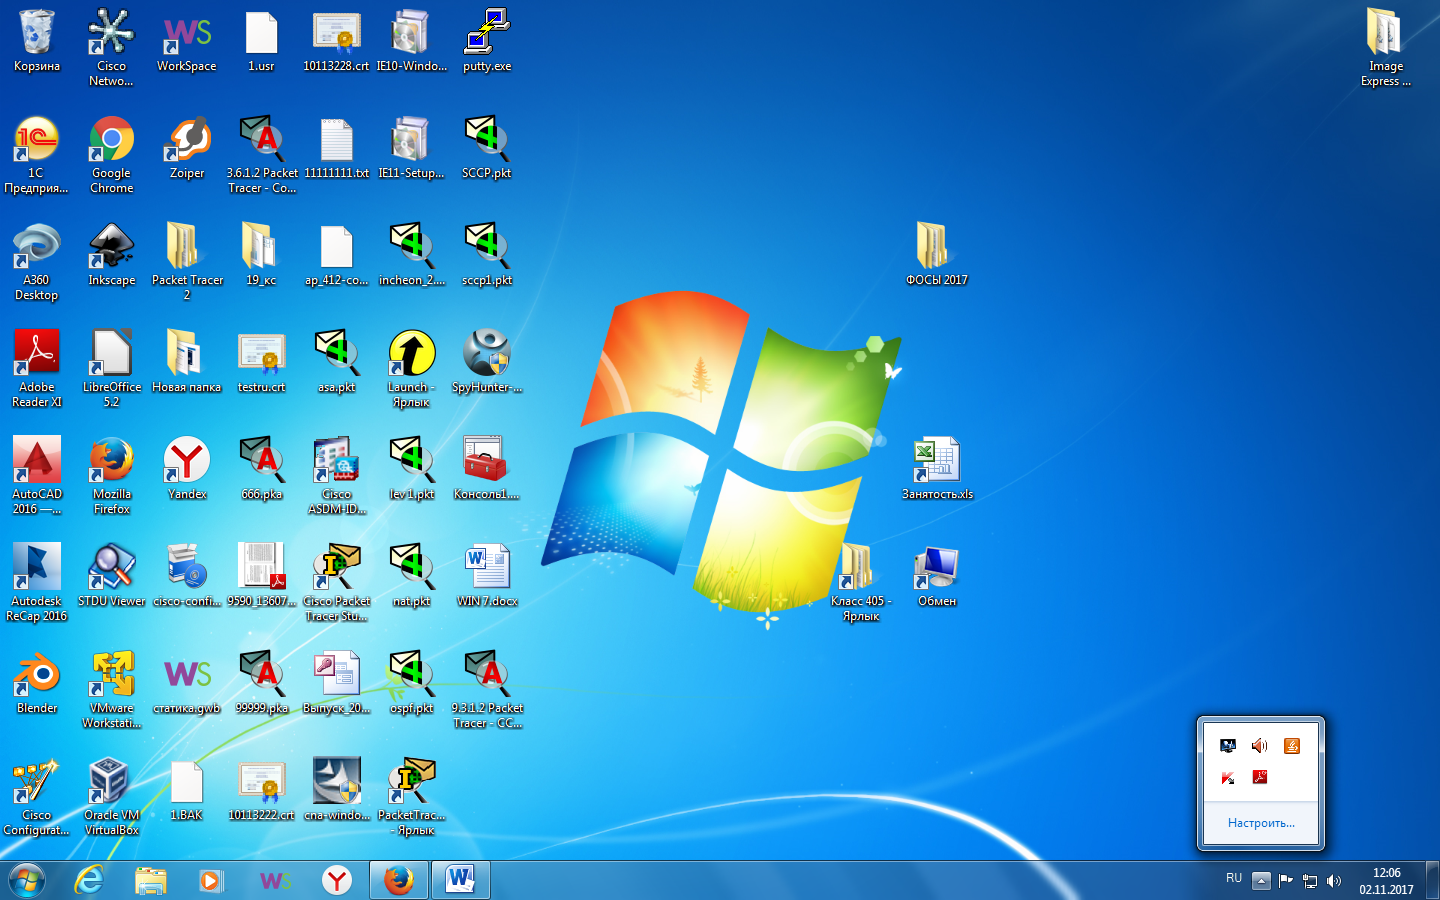Open Windows Explorer from taskbar
The width and height of the screenshot is (1440, 900).
pyautogui.click(x=151, y=880)
